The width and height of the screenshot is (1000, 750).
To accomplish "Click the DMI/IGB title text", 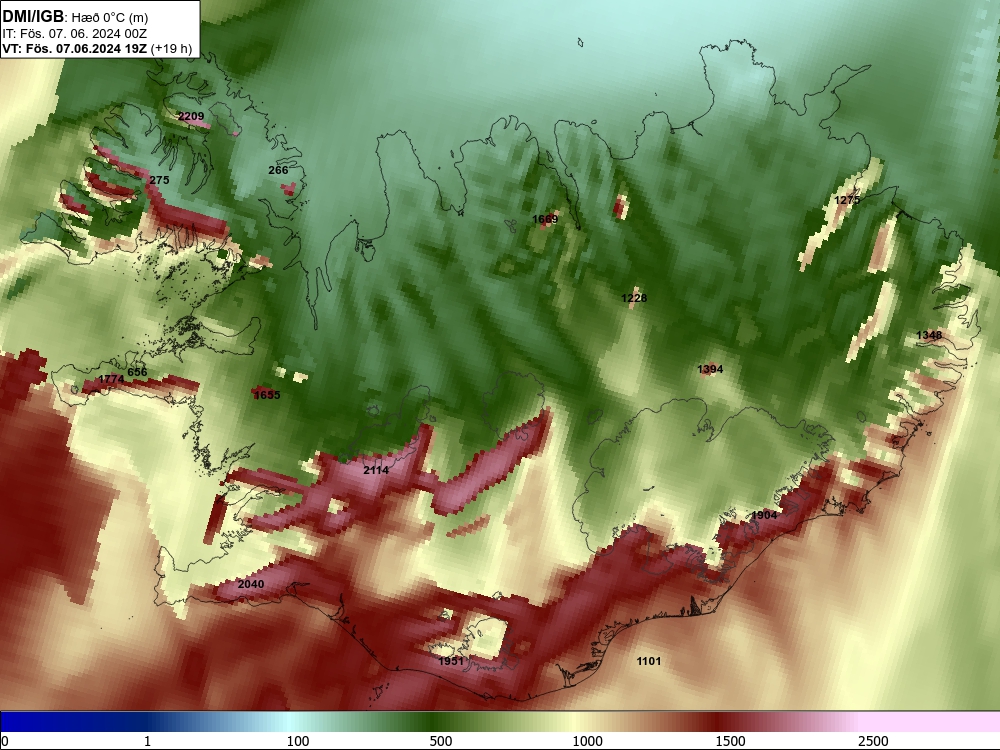I will pyautogui.click(x=34, y=17).
